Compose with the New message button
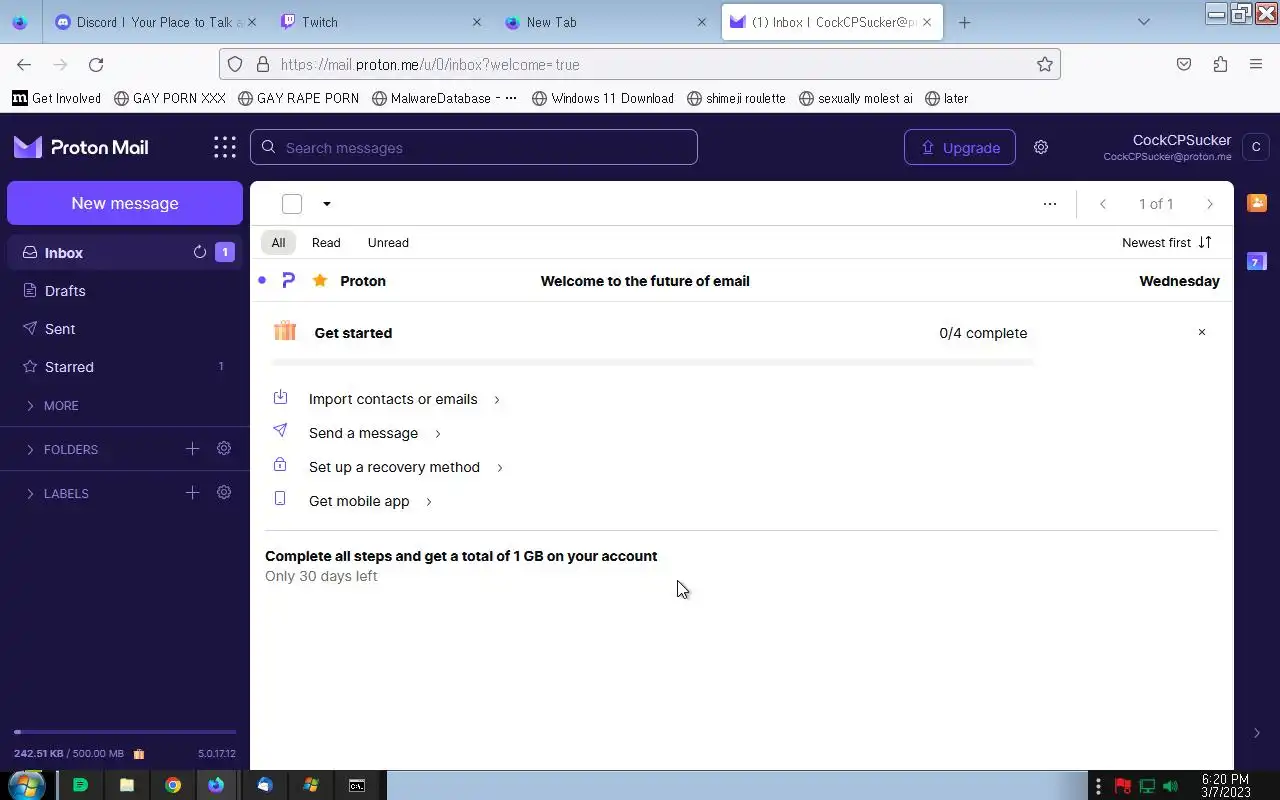The height and width of the screenshot is (800, 1280). [x=125, y=203]
